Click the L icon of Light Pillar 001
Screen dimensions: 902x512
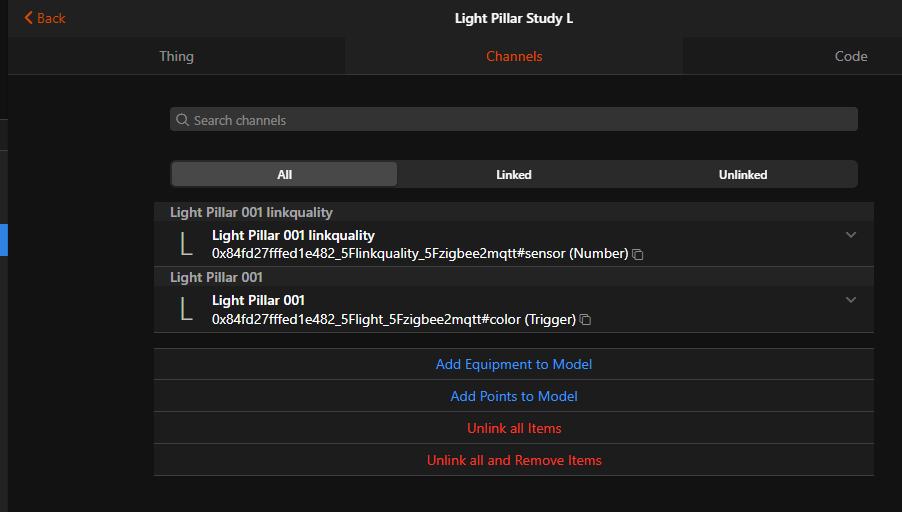[185, 309]
